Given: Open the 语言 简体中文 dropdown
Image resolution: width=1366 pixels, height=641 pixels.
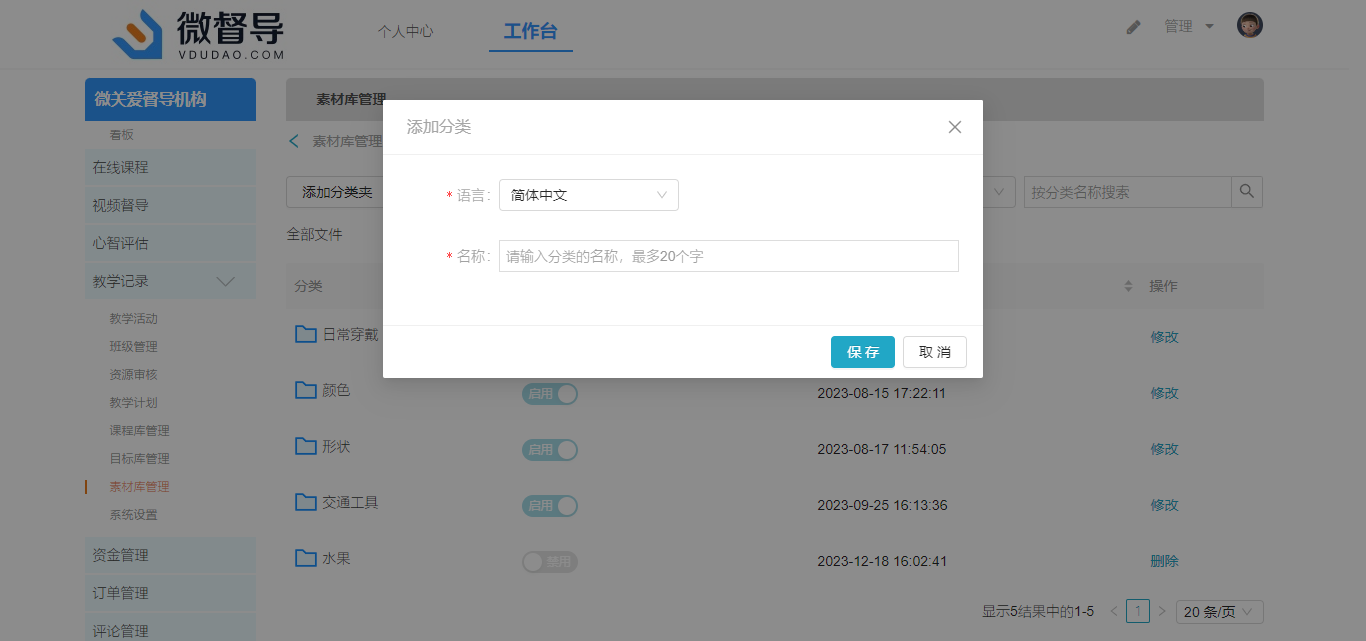Looking at the screenshot, I should 589,195.
